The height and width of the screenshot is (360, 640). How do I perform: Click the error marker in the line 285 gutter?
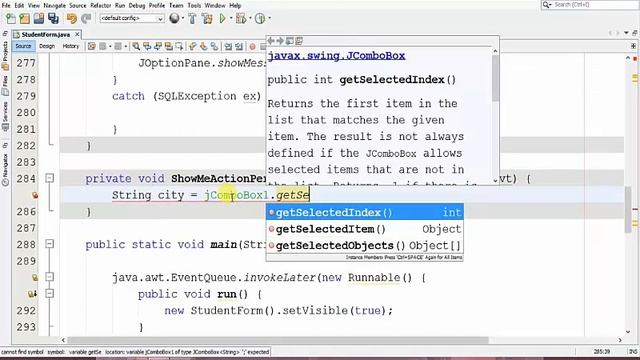(x=35, y=195)
